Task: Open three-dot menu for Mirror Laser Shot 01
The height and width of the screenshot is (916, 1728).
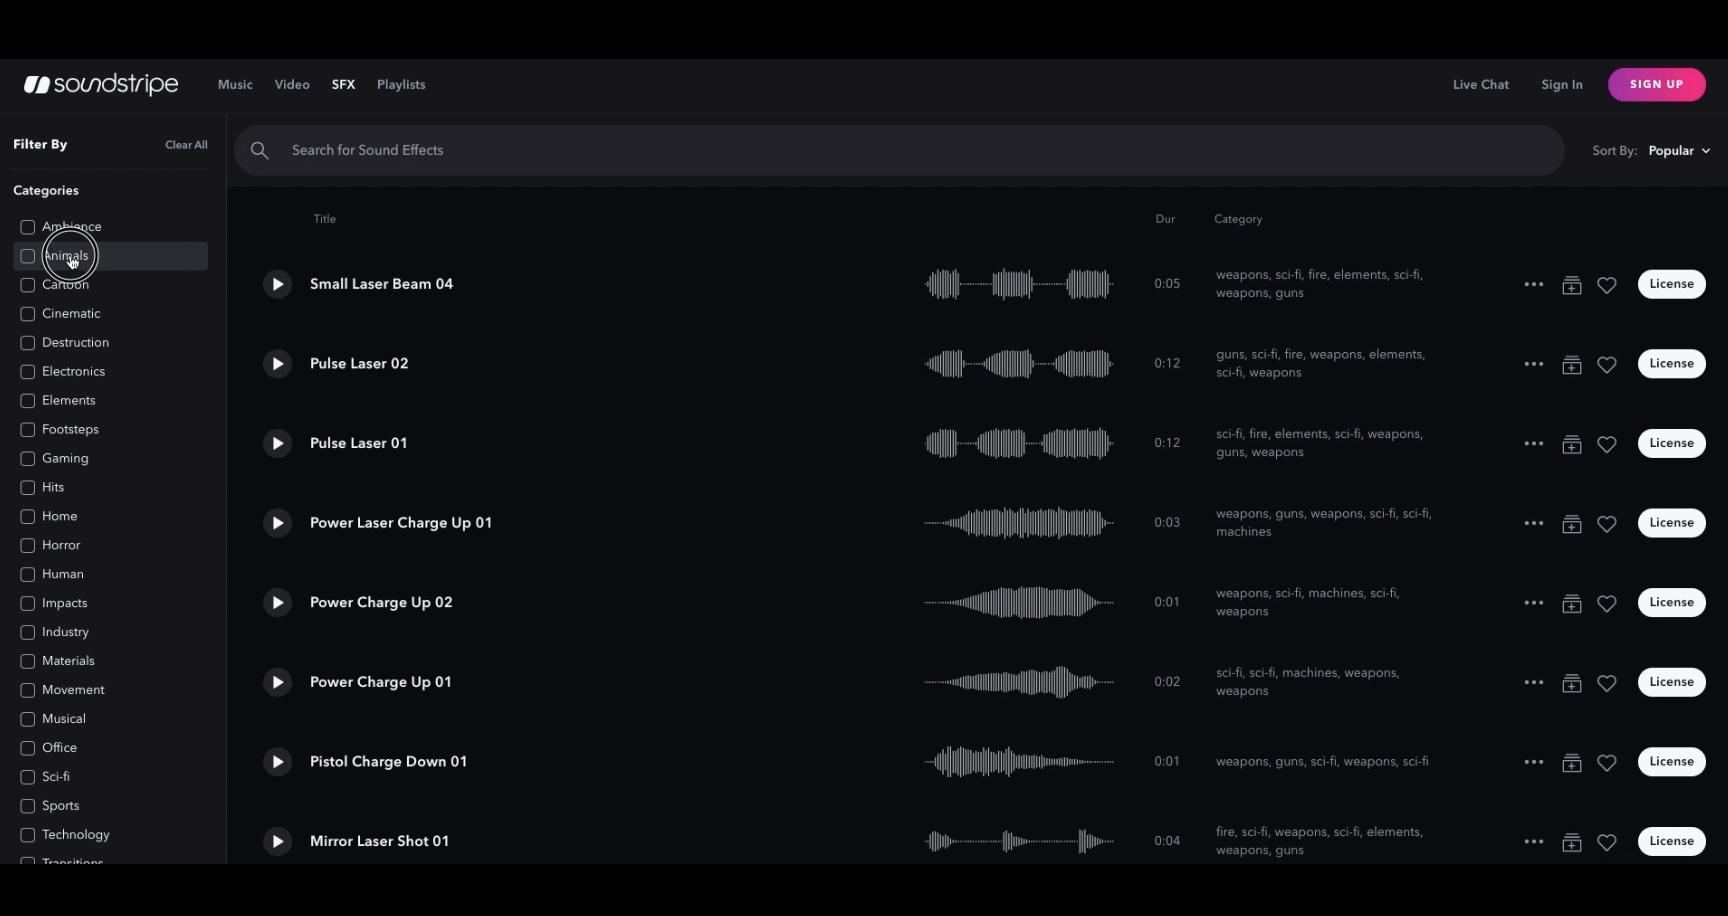Action: [x=1533, y=842]
